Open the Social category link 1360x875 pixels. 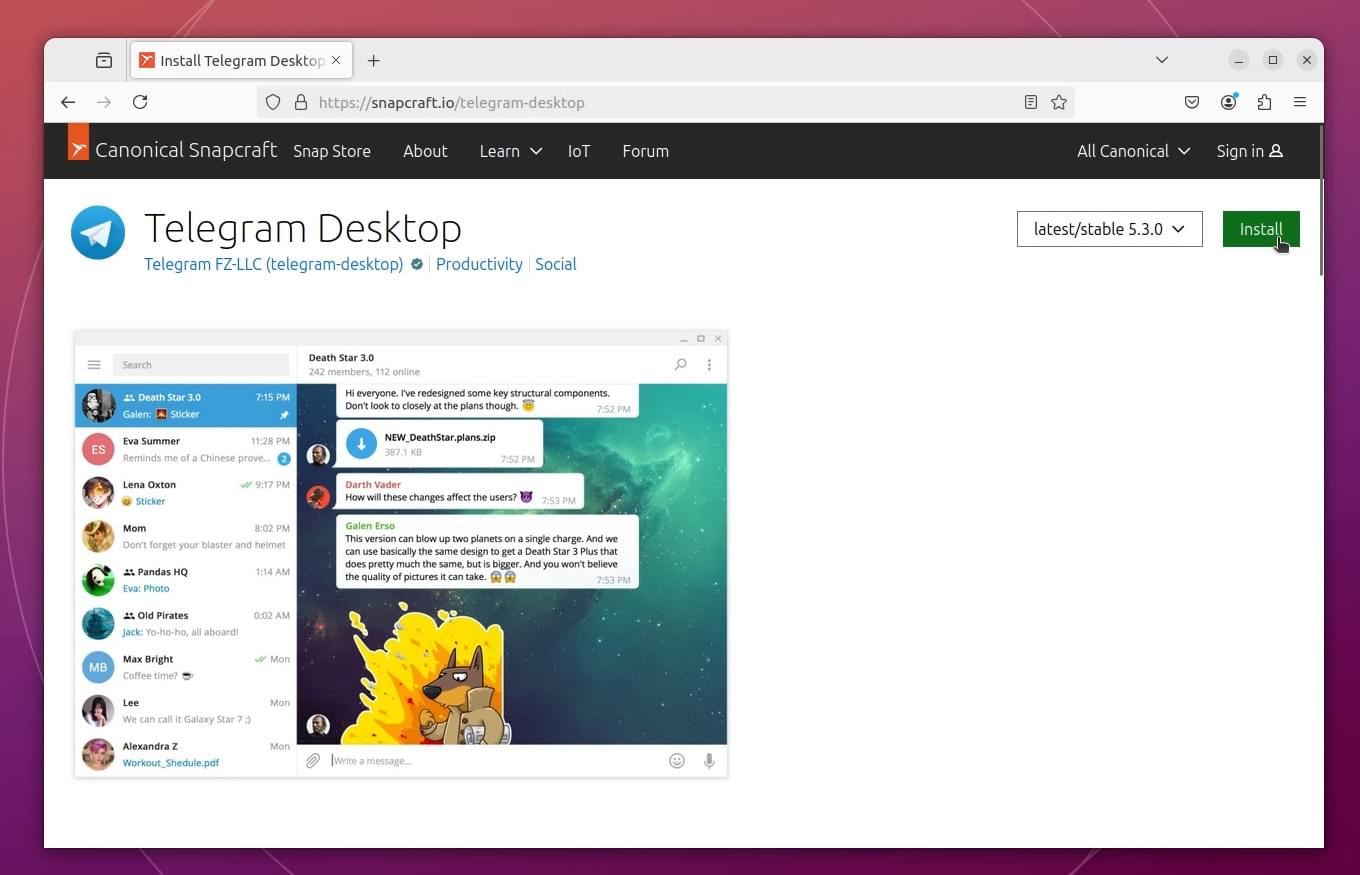click(x=556, y=264)
